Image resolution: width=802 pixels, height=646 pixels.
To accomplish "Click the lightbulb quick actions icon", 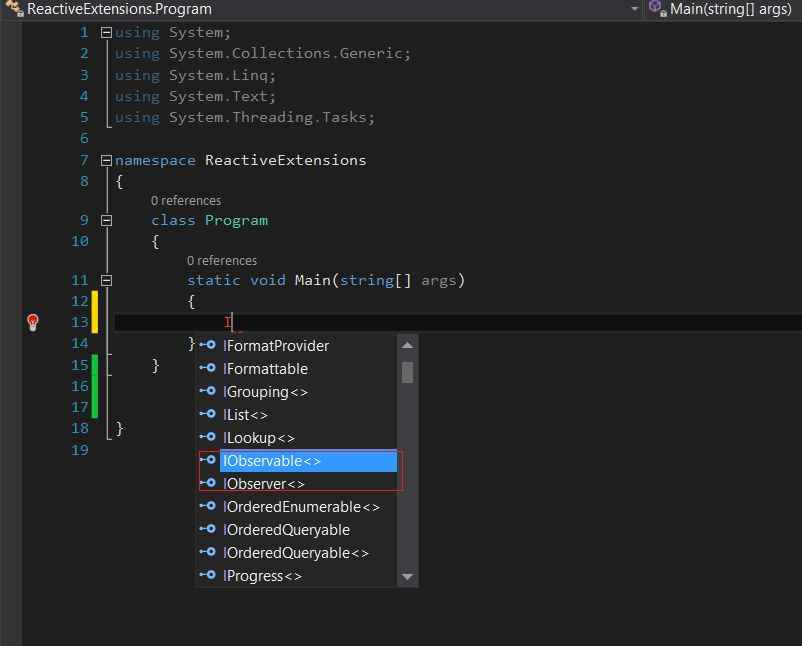I will pos(33,322).
